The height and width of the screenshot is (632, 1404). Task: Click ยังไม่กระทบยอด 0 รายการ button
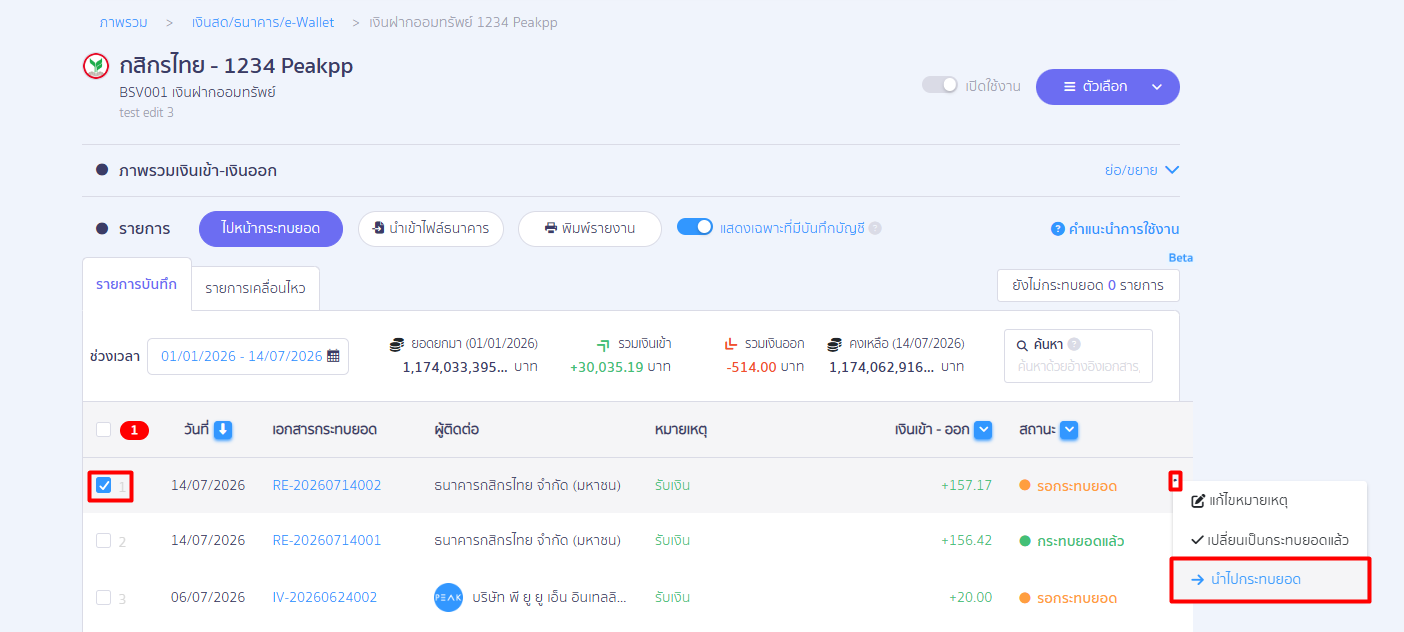(x=1088, y=285)
